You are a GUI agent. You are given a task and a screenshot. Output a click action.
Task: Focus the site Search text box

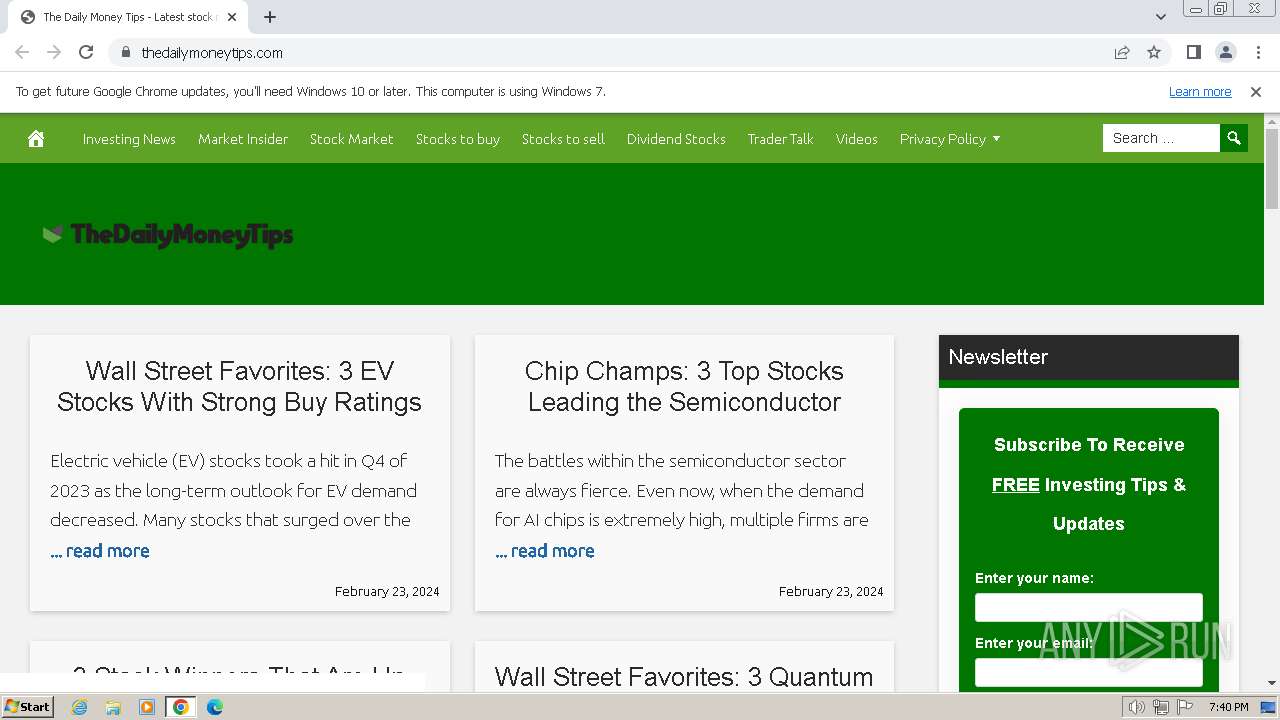(1161, 138)
